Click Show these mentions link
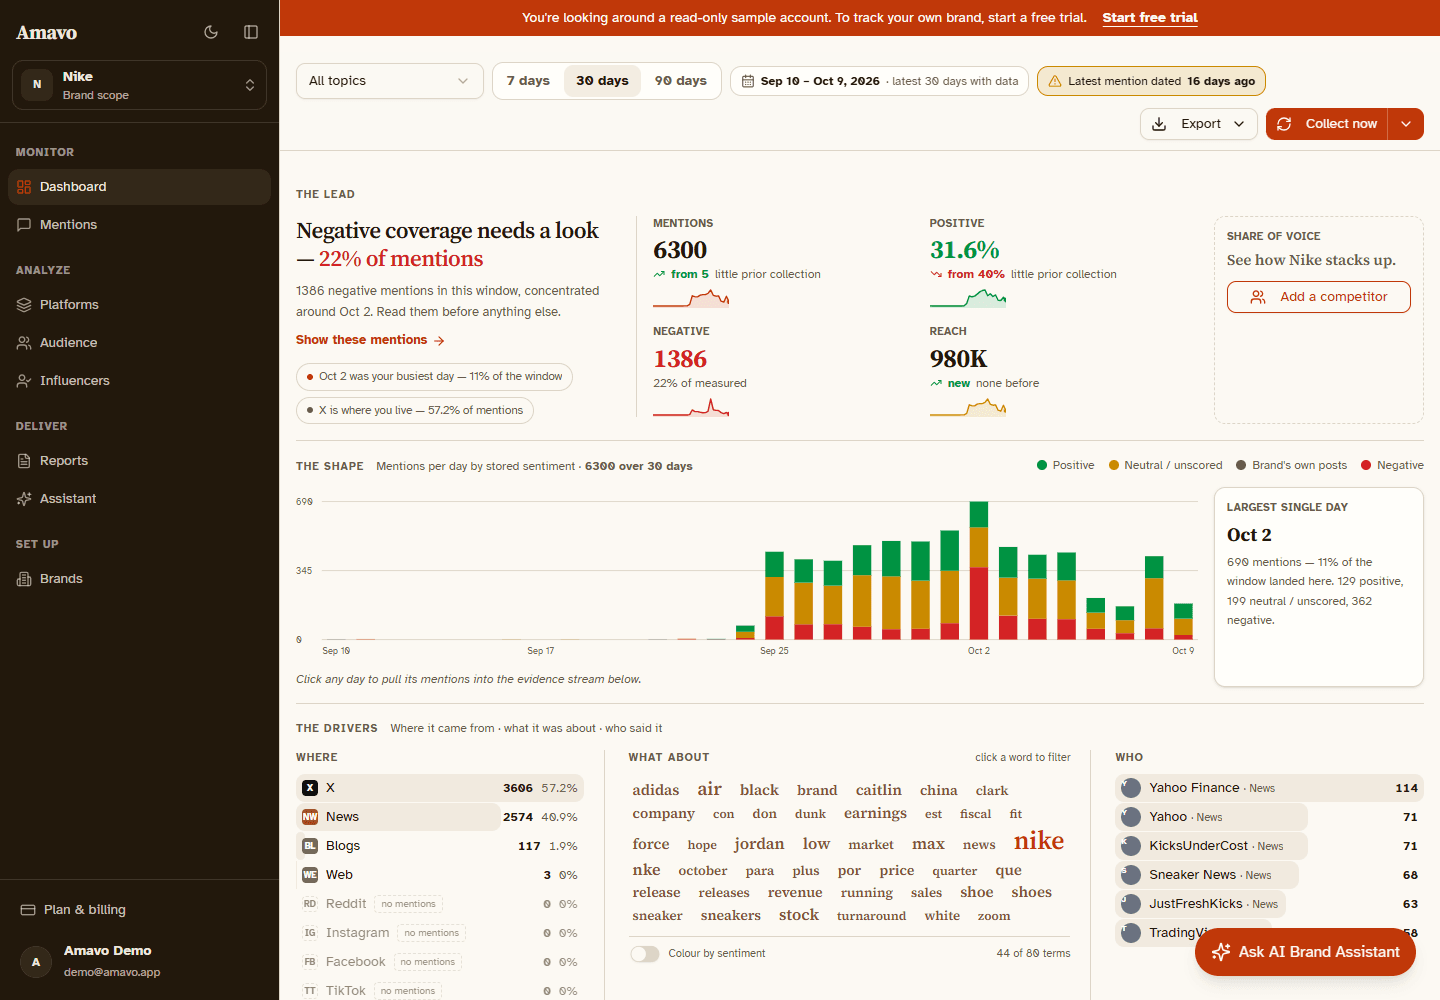The height and width of the screenshot is (1000, 1440). point(370,340)
